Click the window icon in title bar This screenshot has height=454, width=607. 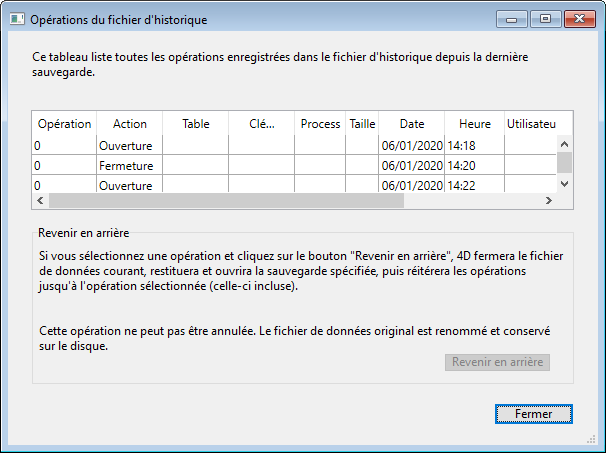pyautogui.click(x=17, y=19)
